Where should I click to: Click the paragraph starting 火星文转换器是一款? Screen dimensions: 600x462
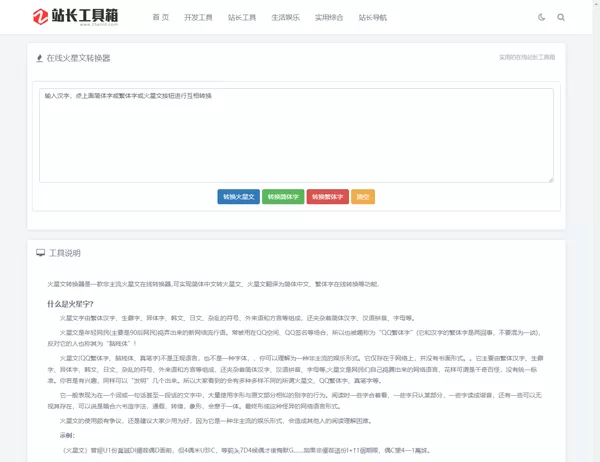pyautogui.click(x=213, y=284)
